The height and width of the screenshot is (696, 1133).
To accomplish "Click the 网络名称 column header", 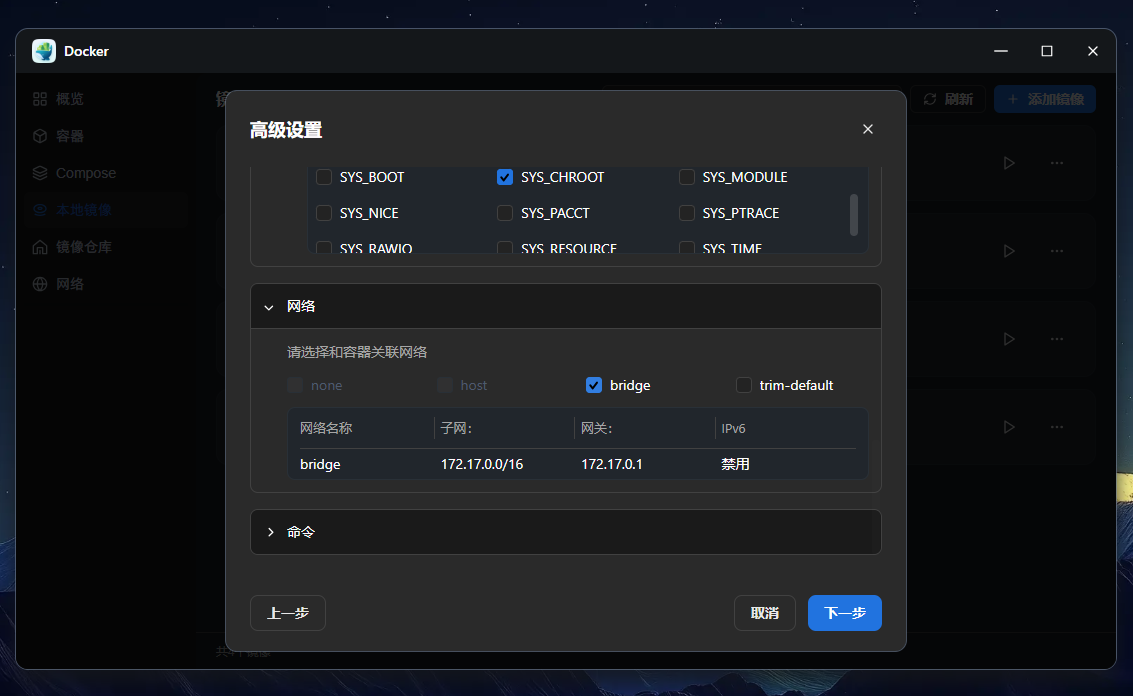I will [x=326, y=429].
